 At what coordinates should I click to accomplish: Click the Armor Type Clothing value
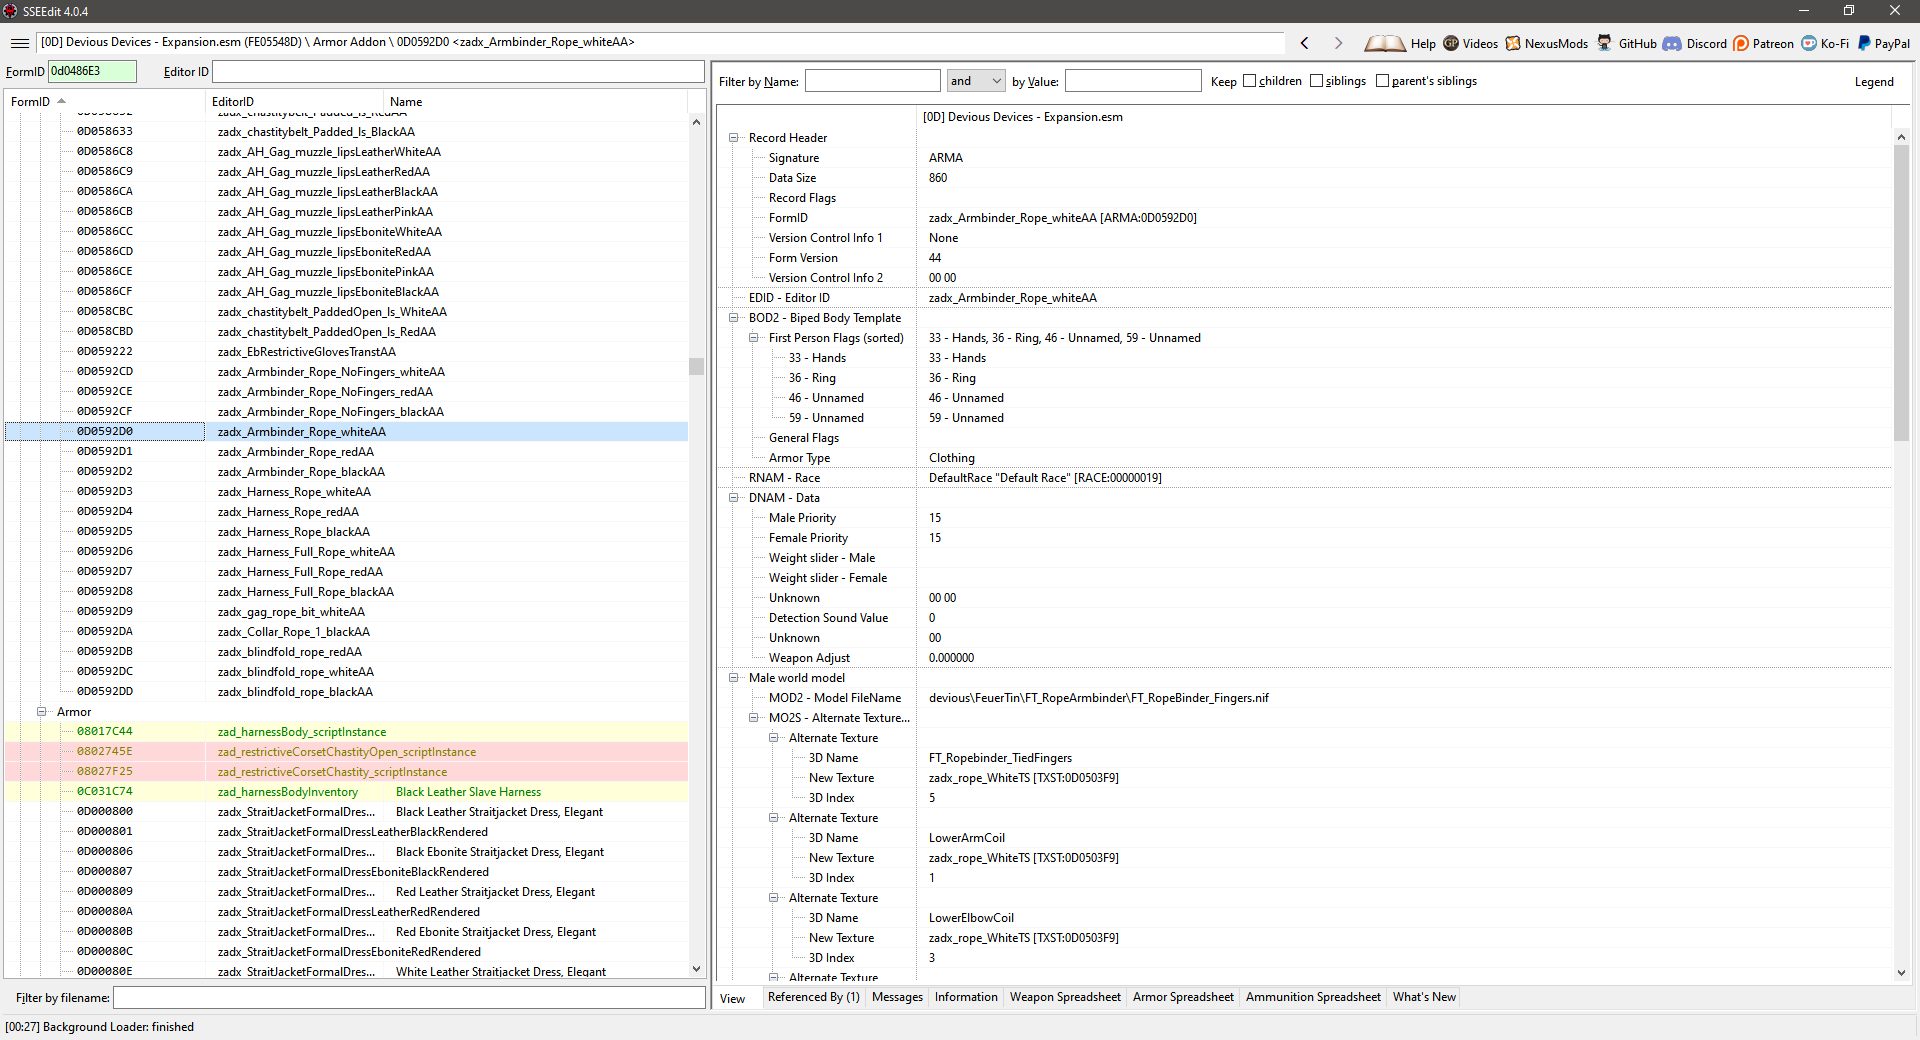point(951,458)
